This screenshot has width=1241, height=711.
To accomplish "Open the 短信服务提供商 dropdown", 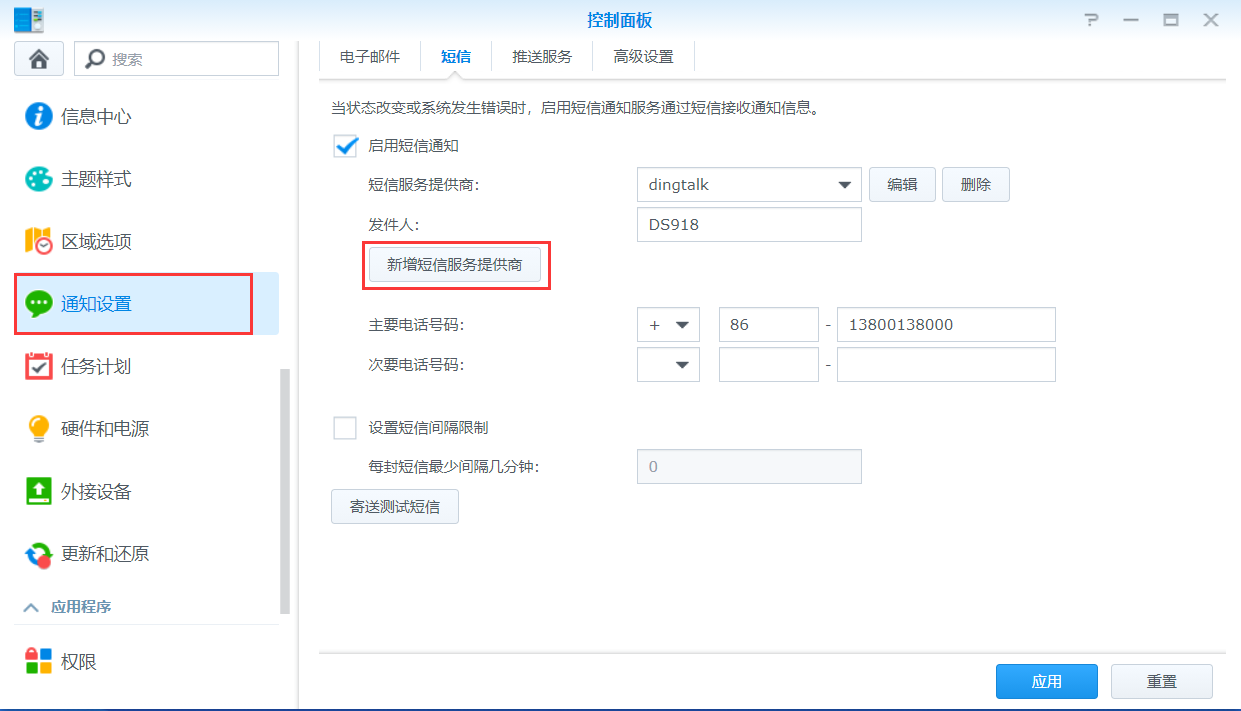I will tap(748, 184).
